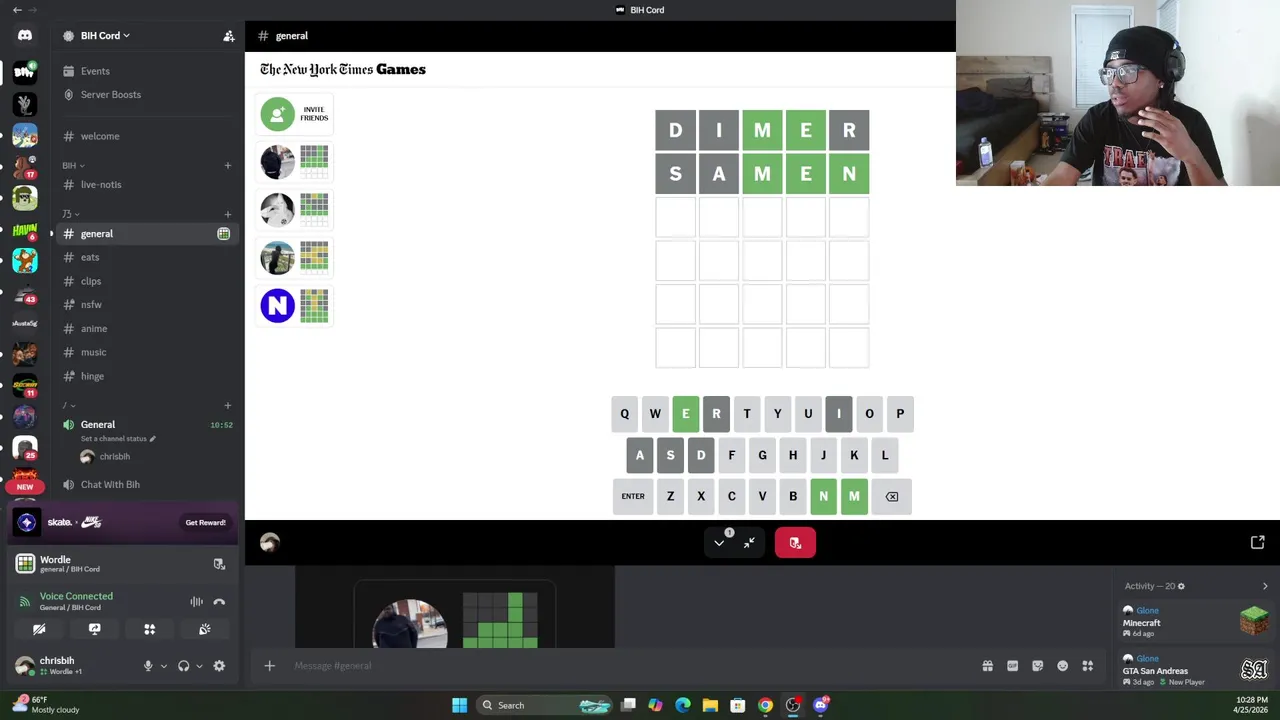Open the gift icon in message bar
Viewport: 1280px width, 720px height.
click(987, 666)
